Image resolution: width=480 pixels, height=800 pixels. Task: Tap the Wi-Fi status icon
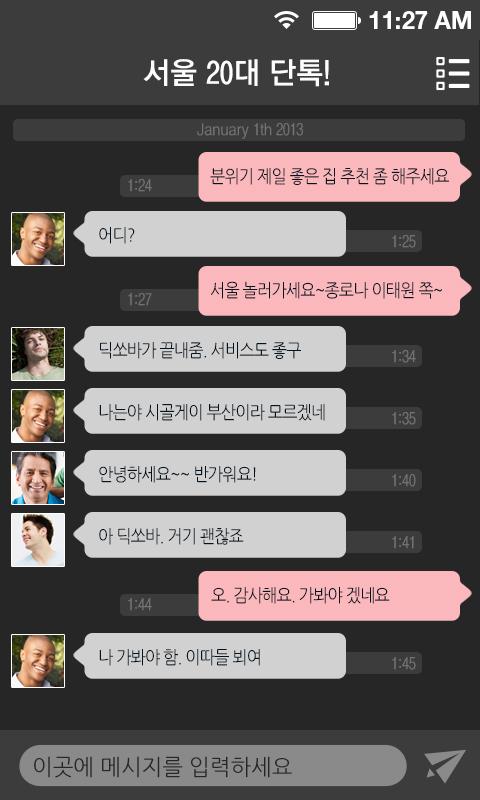coord(286,20)
